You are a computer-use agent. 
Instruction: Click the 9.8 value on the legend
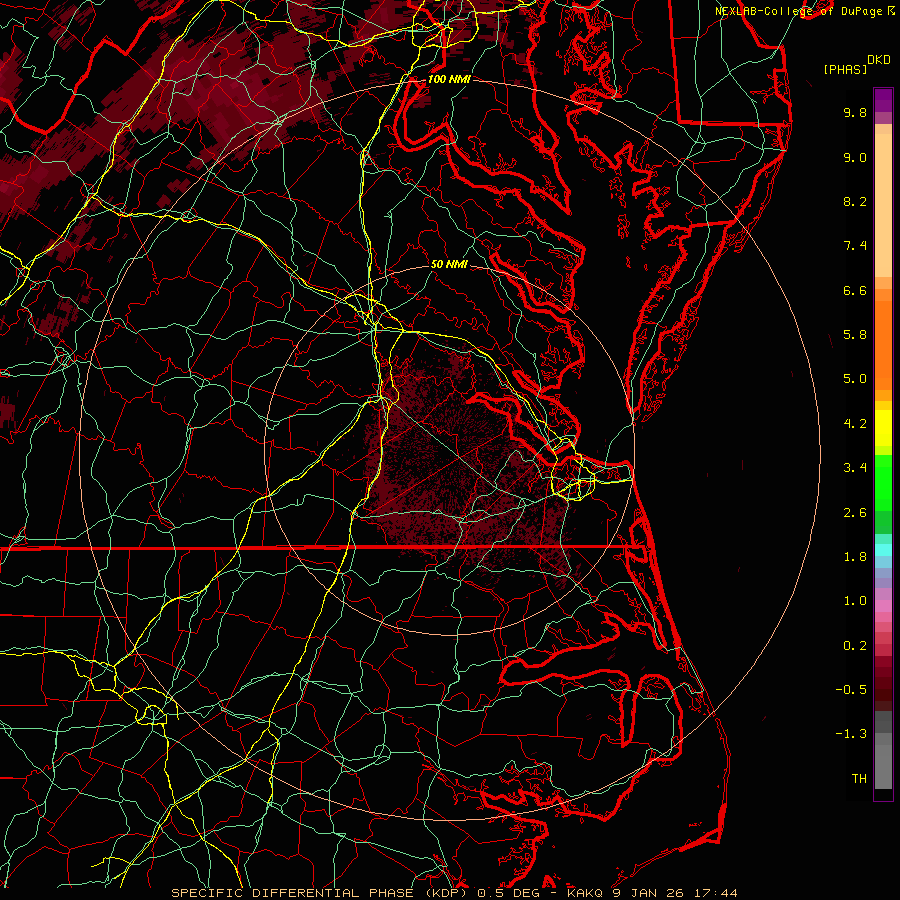click(x=855, y=112)
